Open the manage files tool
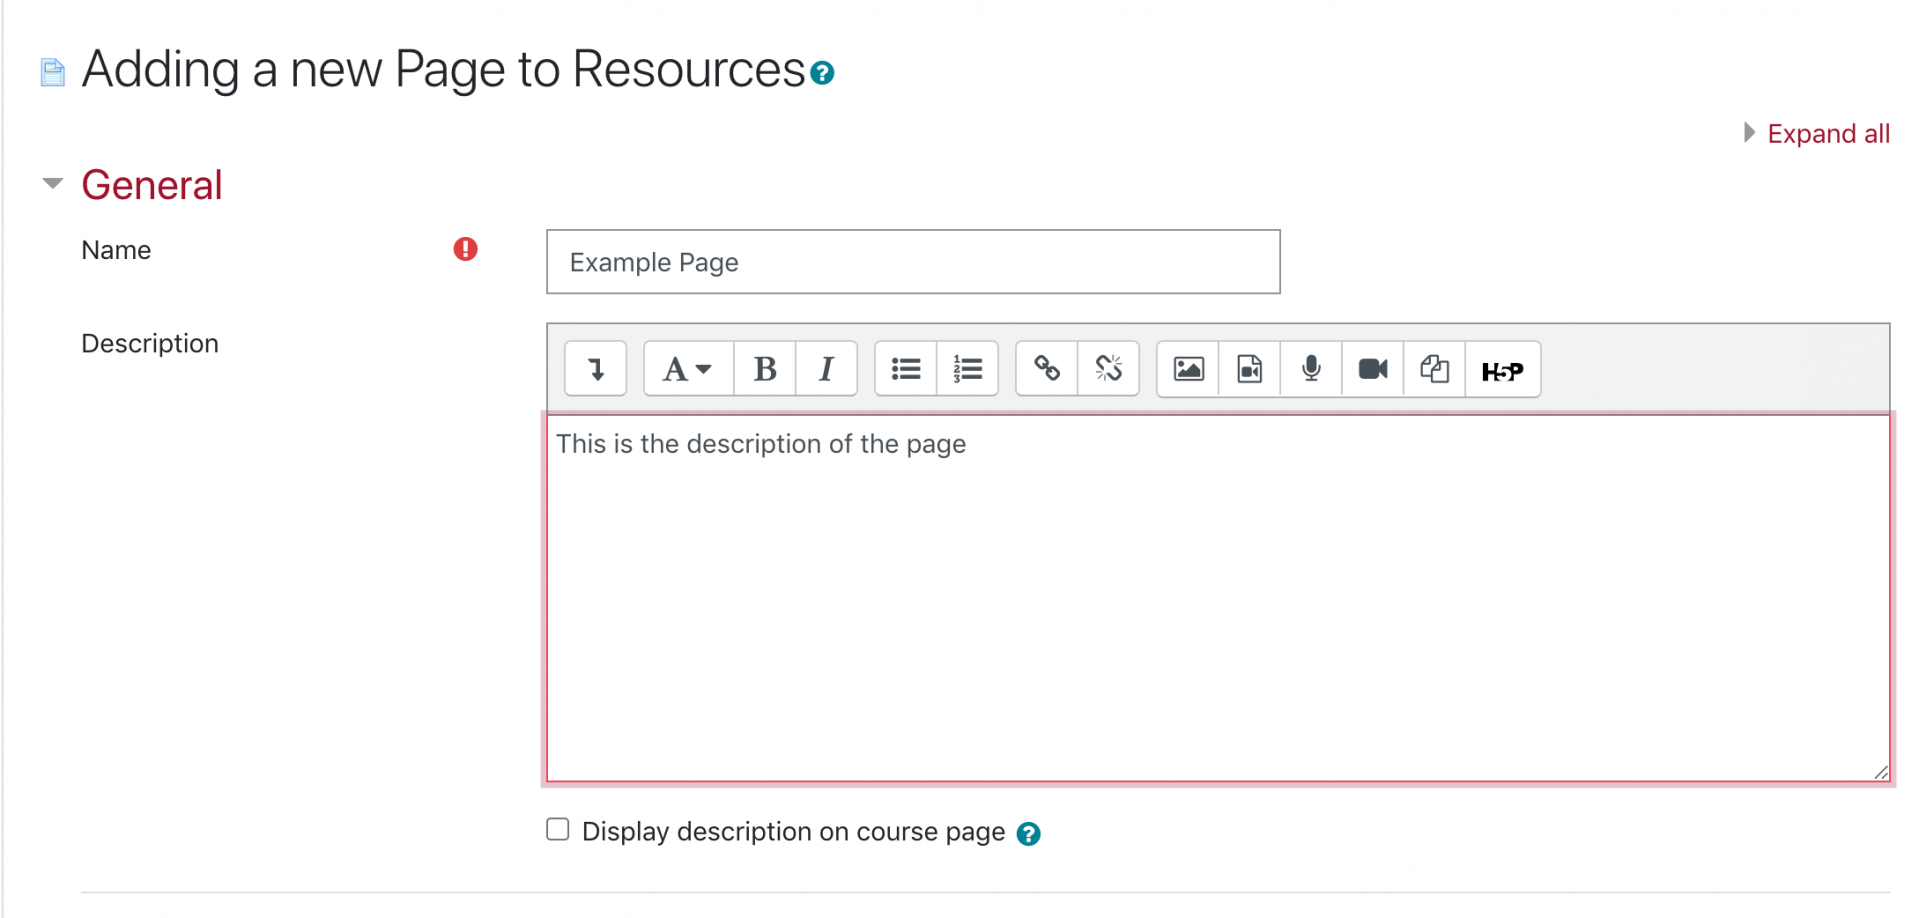 pos(1434,369)
